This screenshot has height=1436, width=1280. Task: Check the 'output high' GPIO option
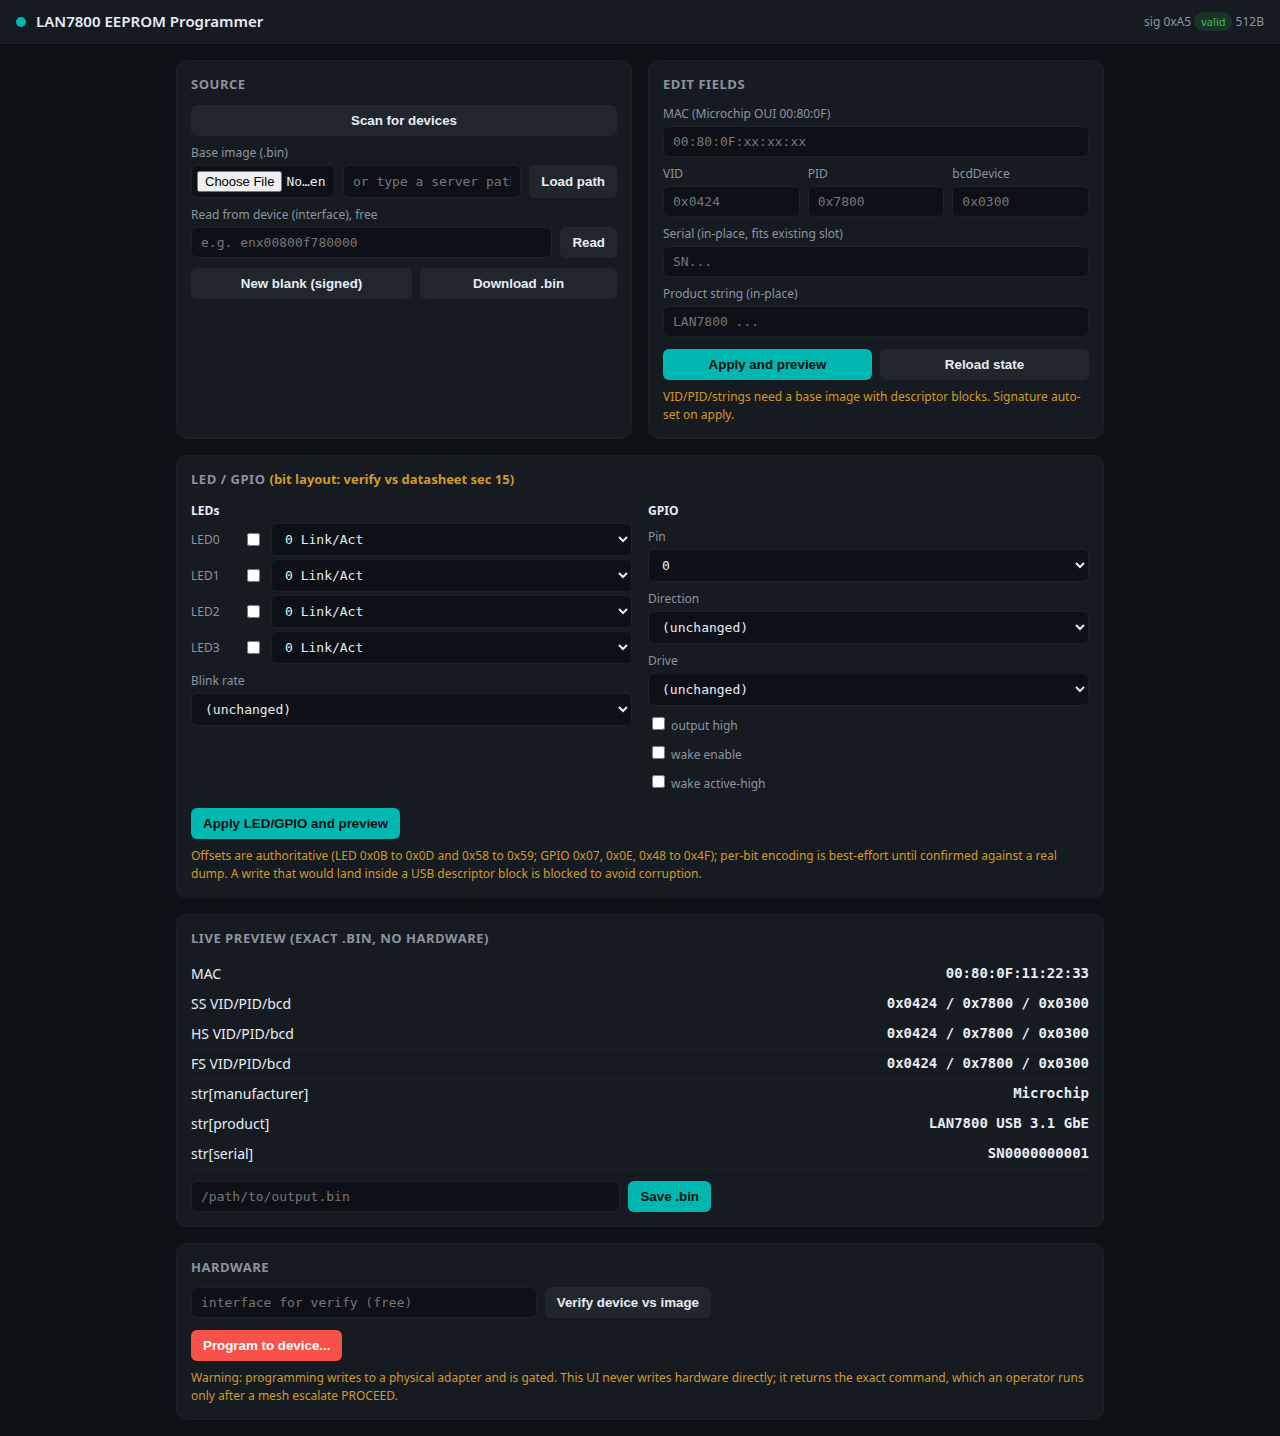click(658, 724)
